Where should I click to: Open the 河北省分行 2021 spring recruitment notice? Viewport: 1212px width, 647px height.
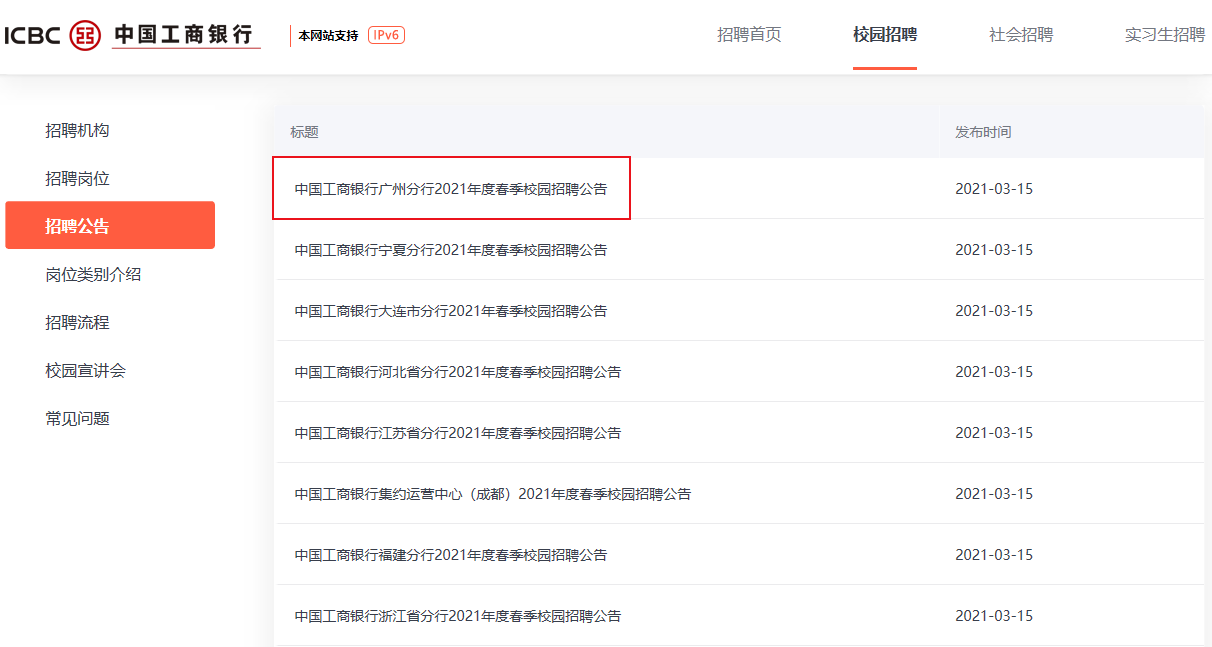coord(457,371)
